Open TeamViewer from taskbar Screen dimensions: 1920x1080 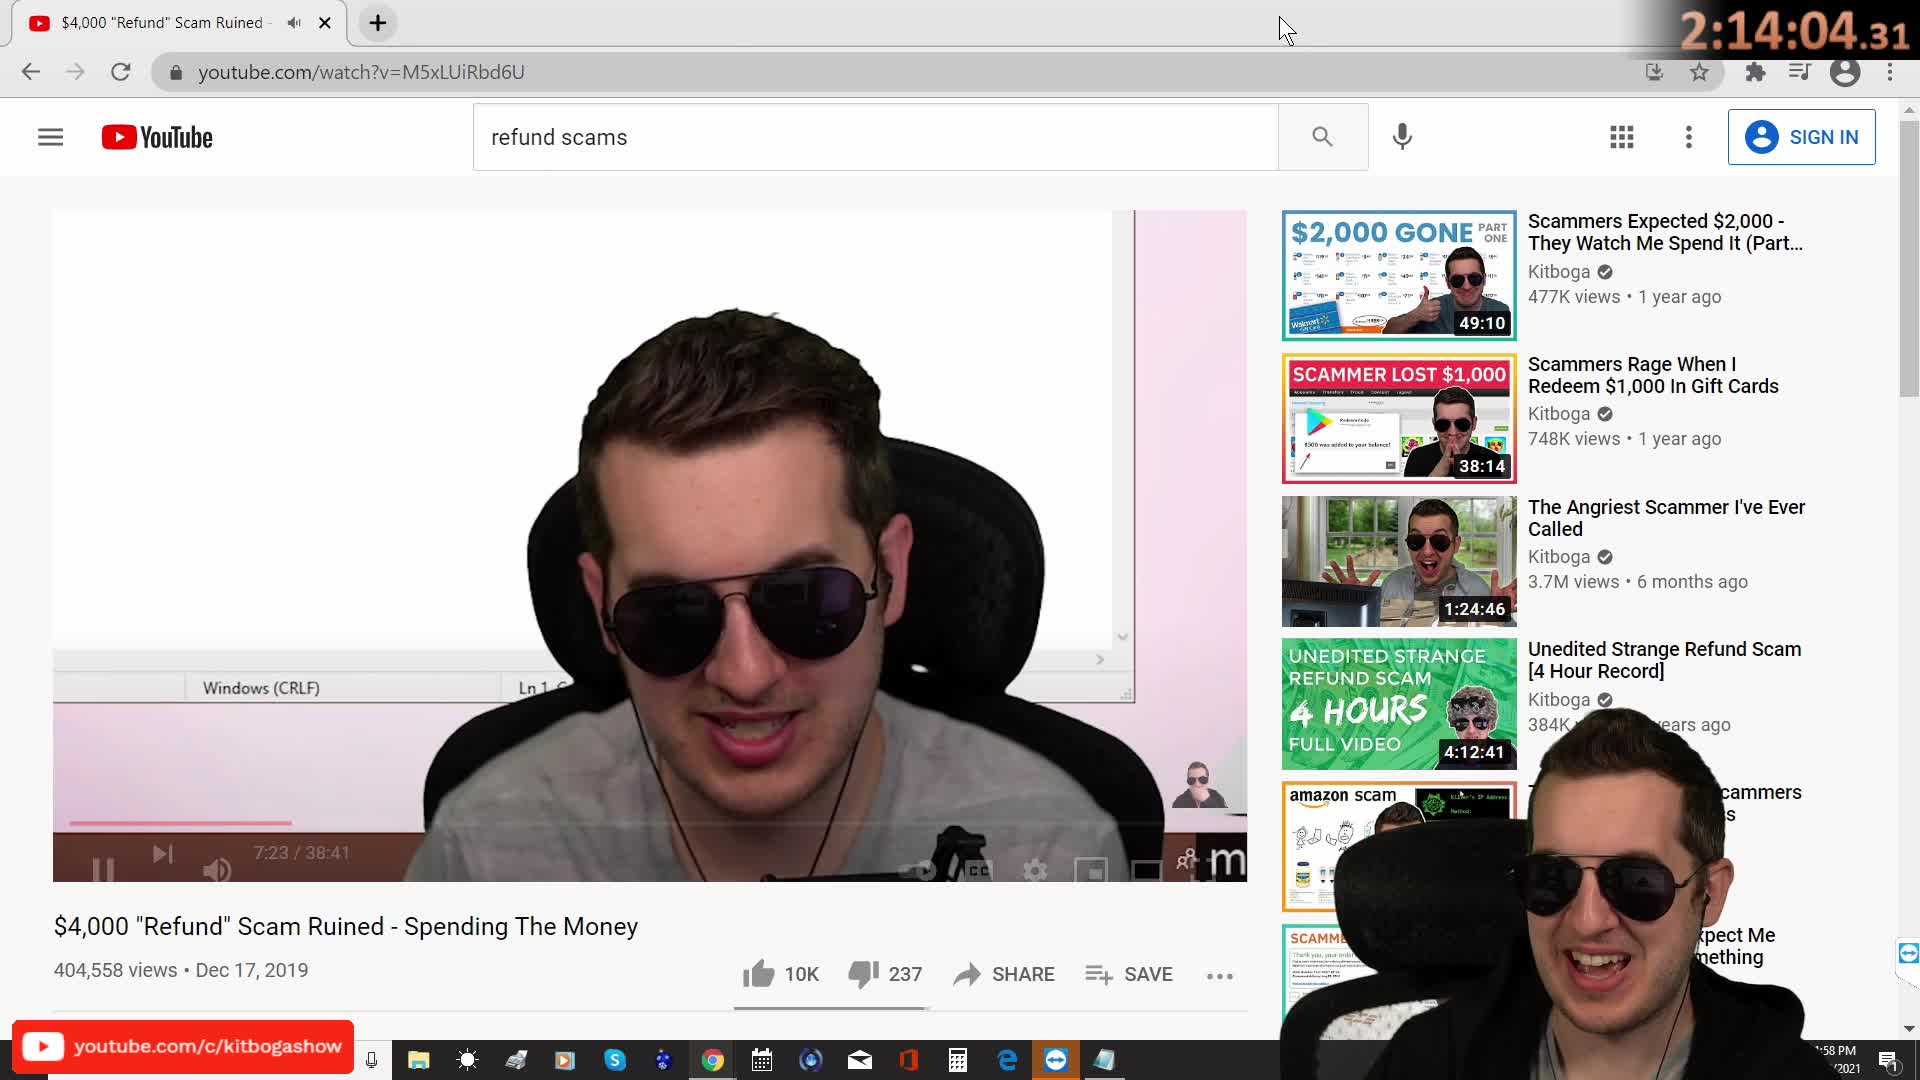(x=1056, y=1060)
